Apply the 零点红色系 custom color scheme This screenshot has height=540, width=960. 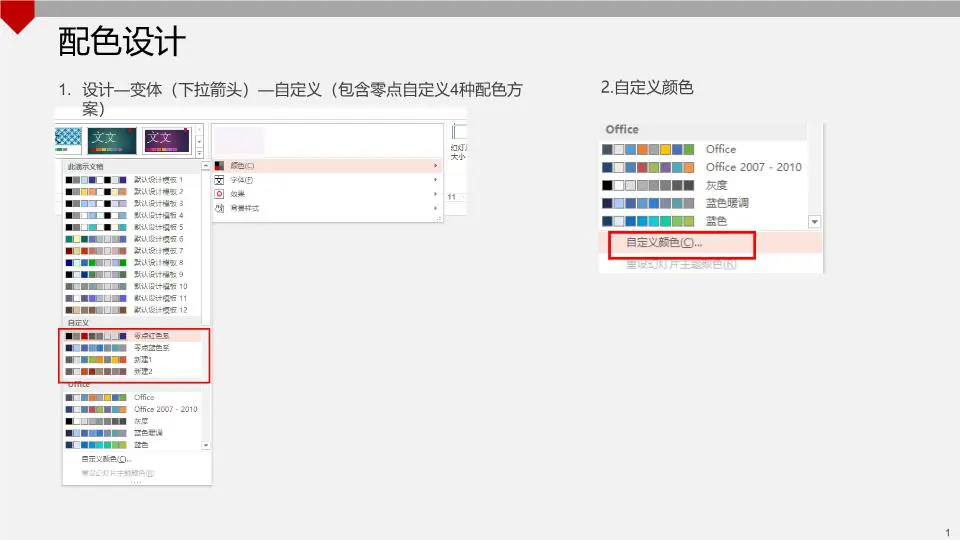tap(132, 336)
